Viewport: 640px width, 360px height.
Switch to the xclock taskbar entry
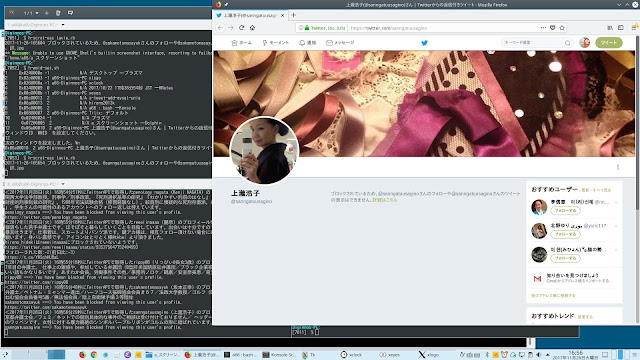[x=351, y=355]
